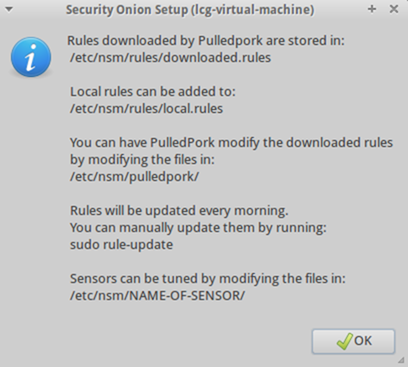Click 'Rules will be updated every morning' text
Viewport: 408px width, 367px height.
pyautogui.click(x=179, y=211)
